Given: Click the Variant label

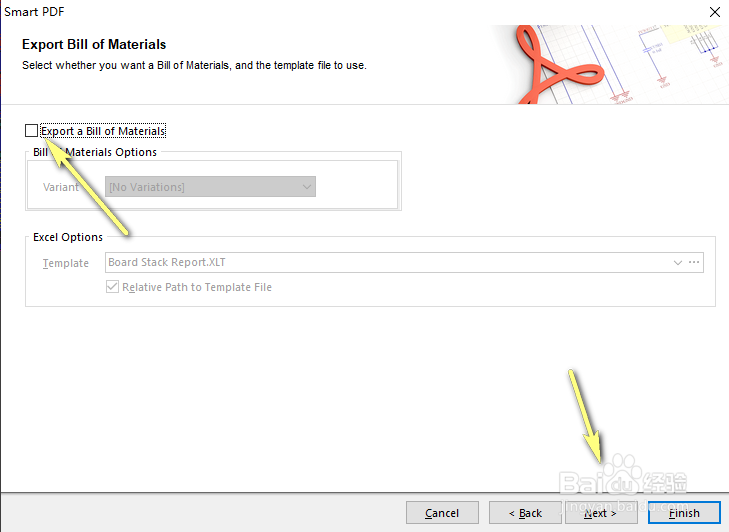Looking at the screenshot, I should pyautogui.click(x=61, y=187).
